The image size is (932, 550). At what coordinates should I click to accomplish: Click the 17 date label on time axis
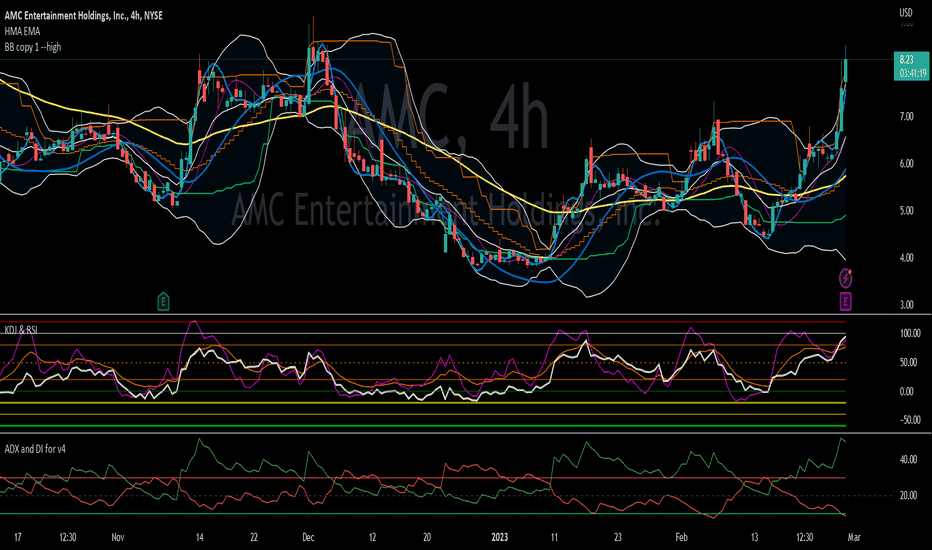(18, 538)
